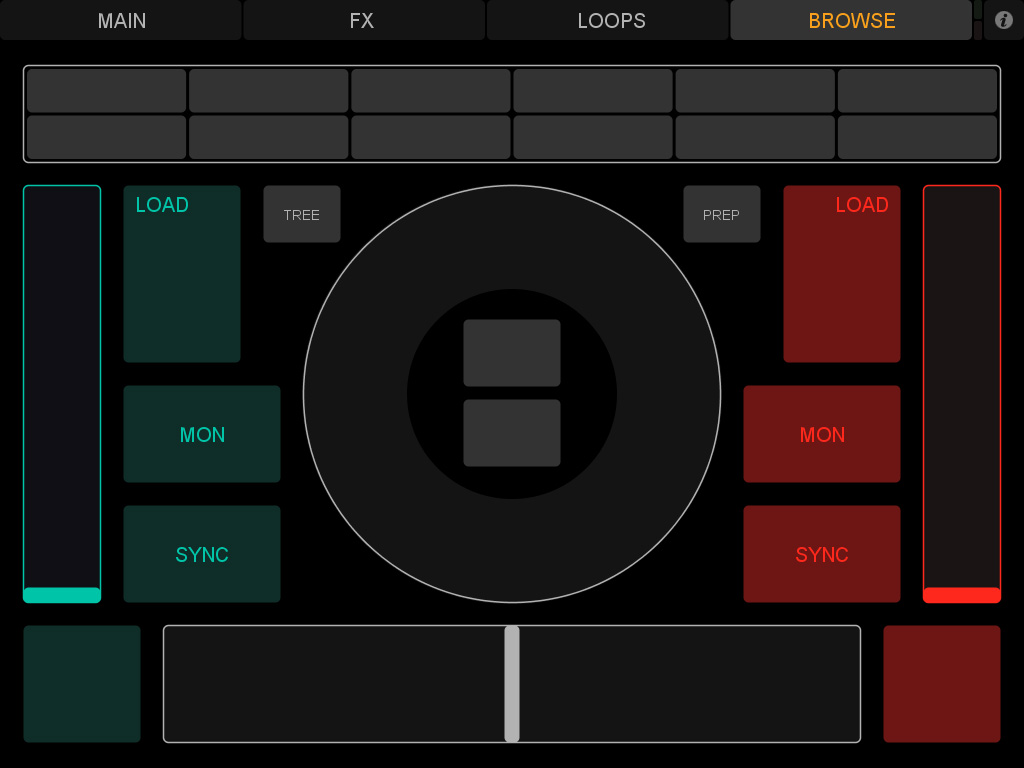Tap the unlabeled teal pad at the bottom-left
This screenshot has width=1024, height=768.
click(82, 684)
